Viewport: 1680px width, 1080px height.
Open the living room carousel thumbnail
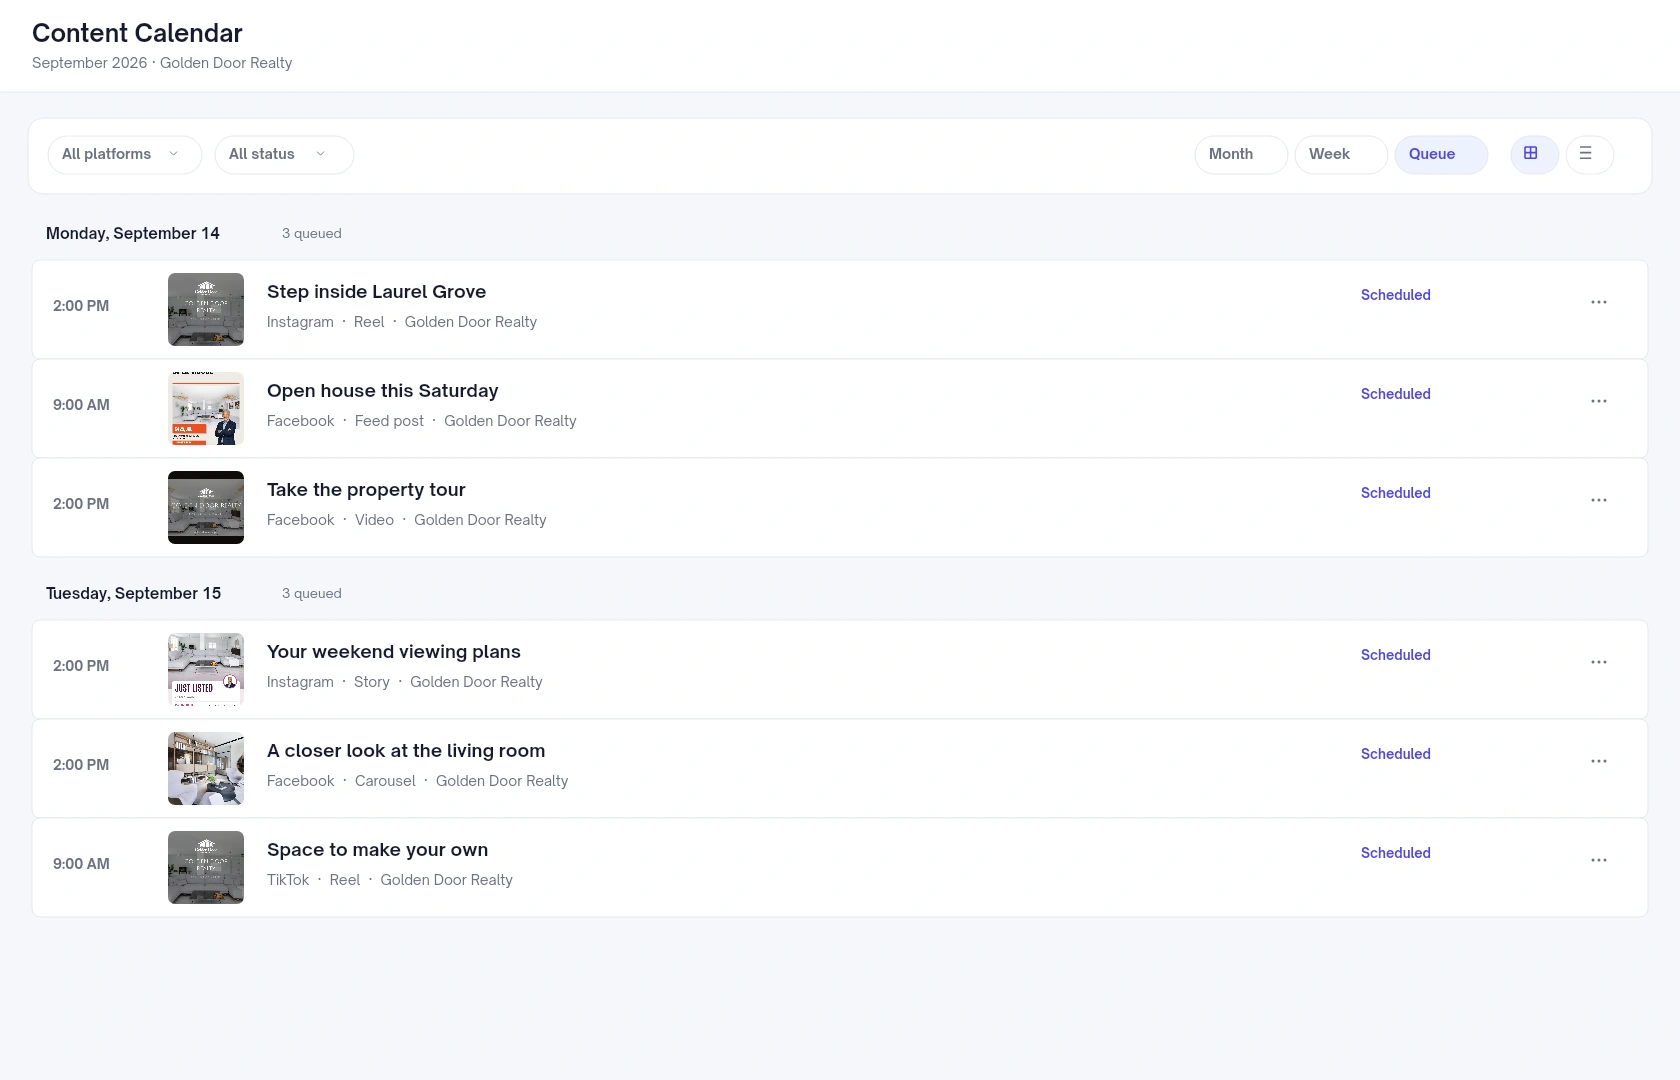coord(206,768)
